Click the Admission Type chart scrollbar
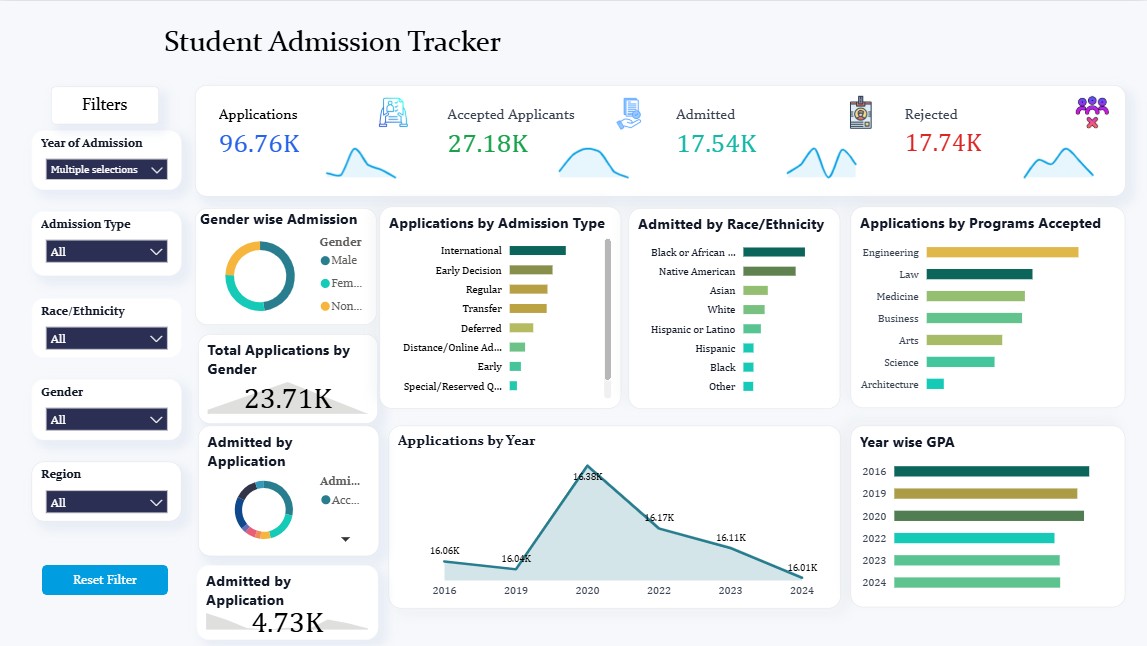 607,309
